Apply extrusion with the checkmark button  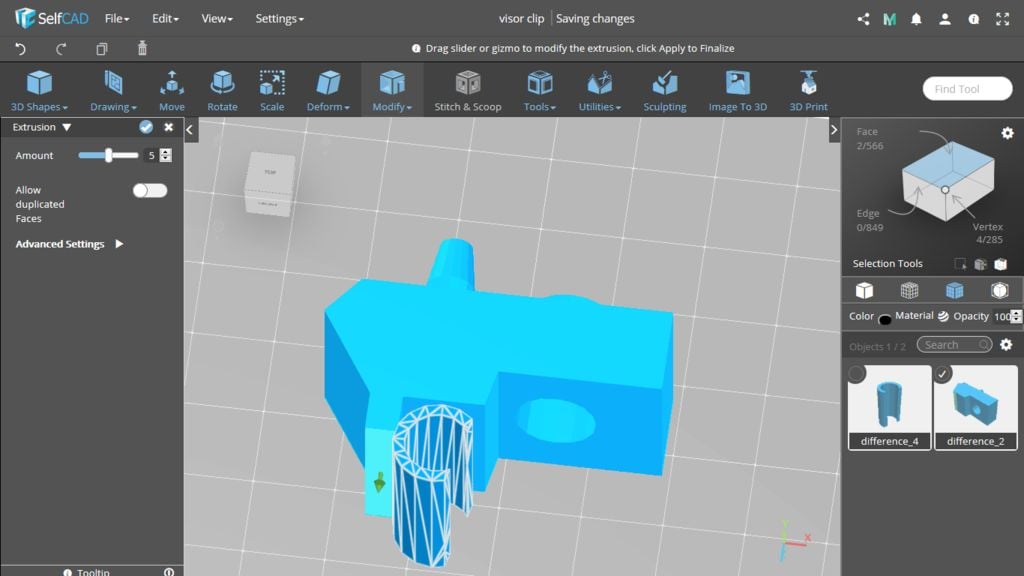[146, 127]
